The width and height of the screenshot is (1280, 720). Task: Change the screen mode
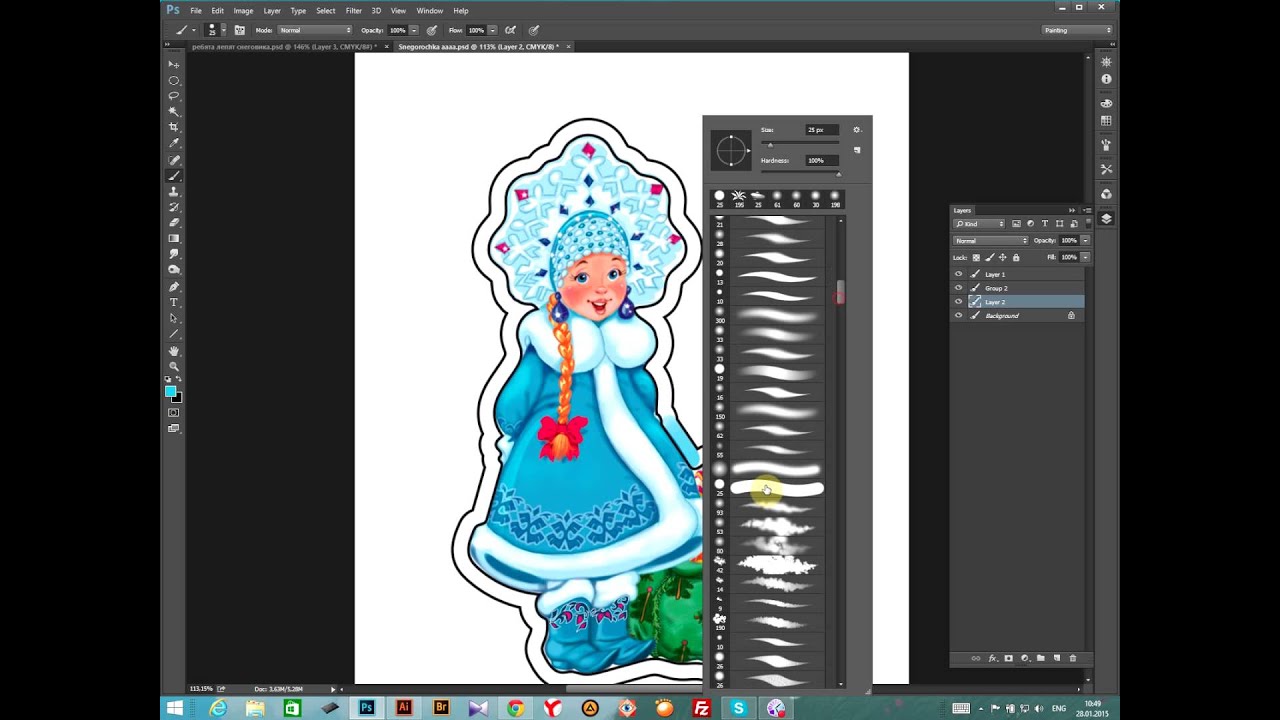click(174, 428)
